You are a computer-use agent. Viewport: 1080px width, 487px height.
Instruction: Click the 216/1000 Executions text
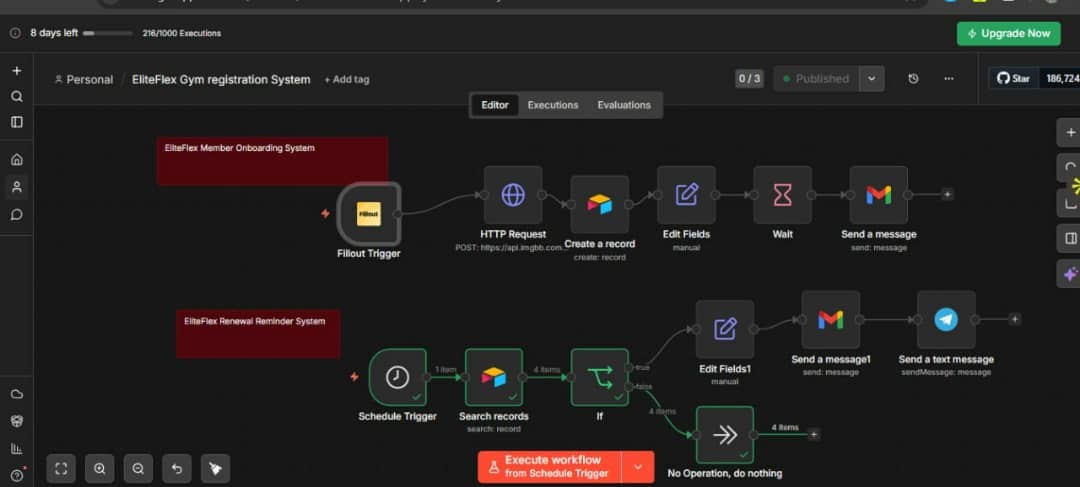182,33
